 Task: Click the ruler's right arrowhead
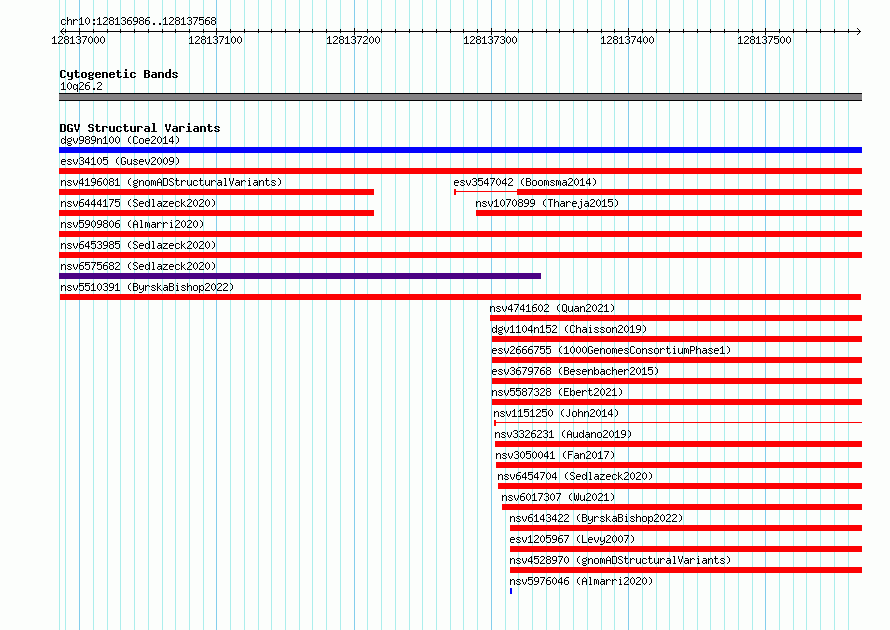[859, 31]
